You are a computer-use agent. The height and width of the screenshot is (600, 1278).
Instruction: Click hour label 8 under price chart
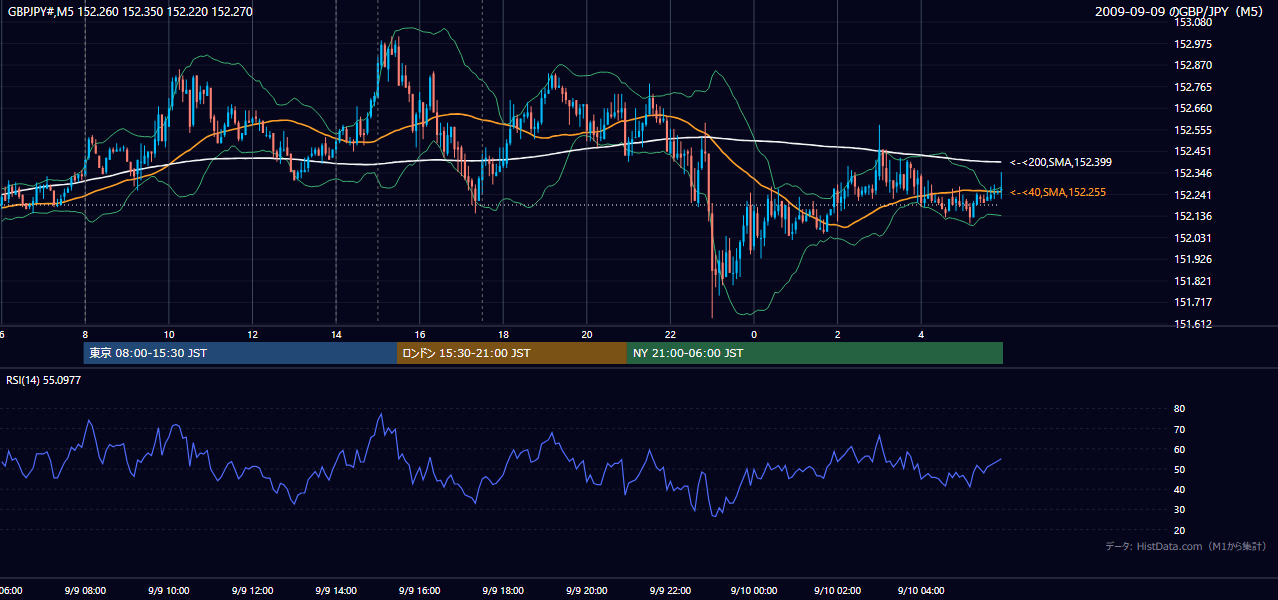coord(85,334)
